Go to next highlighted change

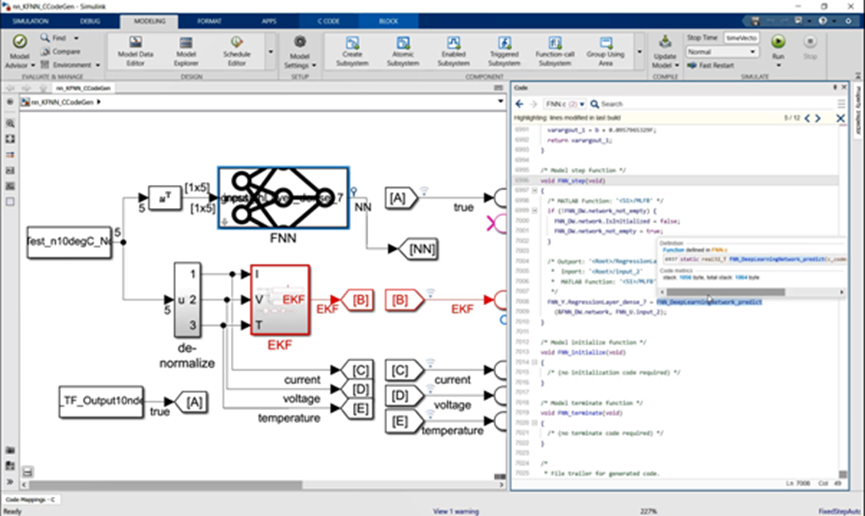(x=818, y=118)
